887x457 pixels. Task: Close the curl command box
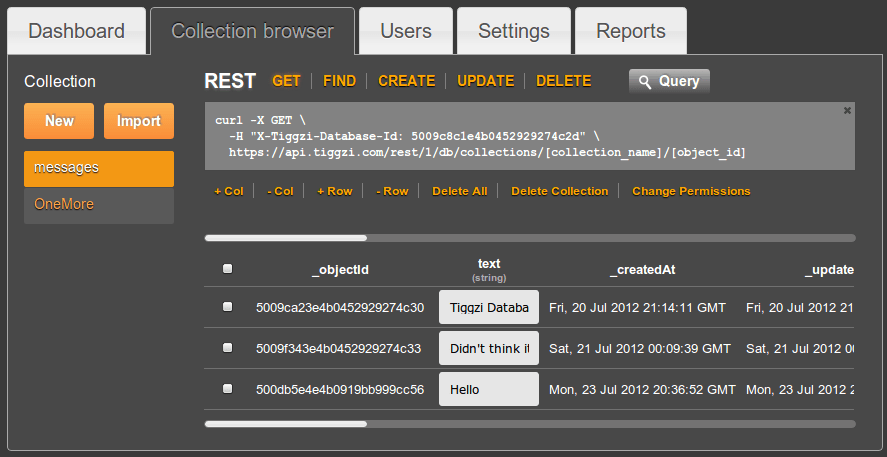[847, 110]
